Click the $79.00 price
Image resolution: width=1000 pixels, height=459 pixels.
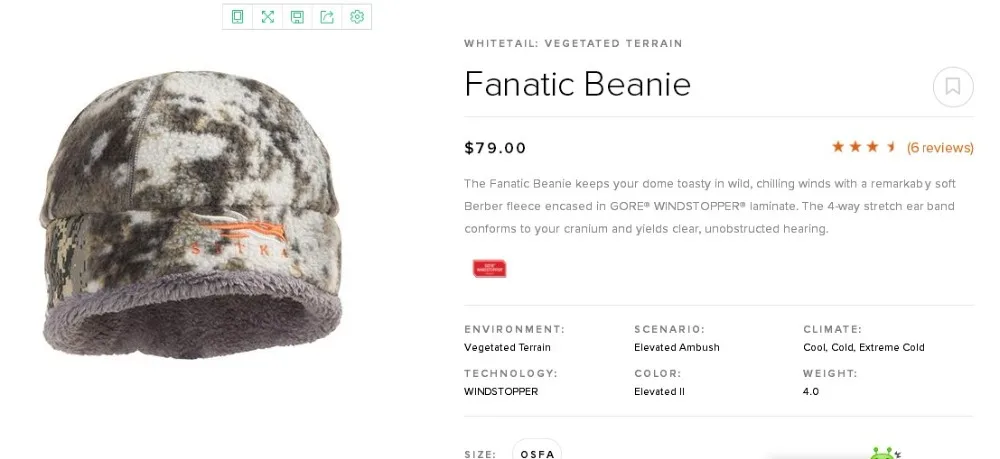495,148
